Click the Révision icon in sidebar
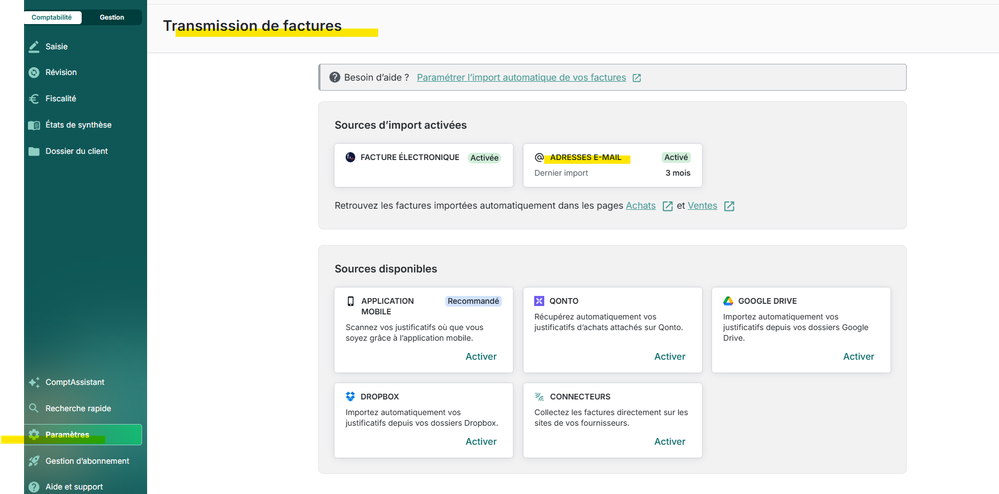This screenshot has height=494, width=999. (34, 72)
